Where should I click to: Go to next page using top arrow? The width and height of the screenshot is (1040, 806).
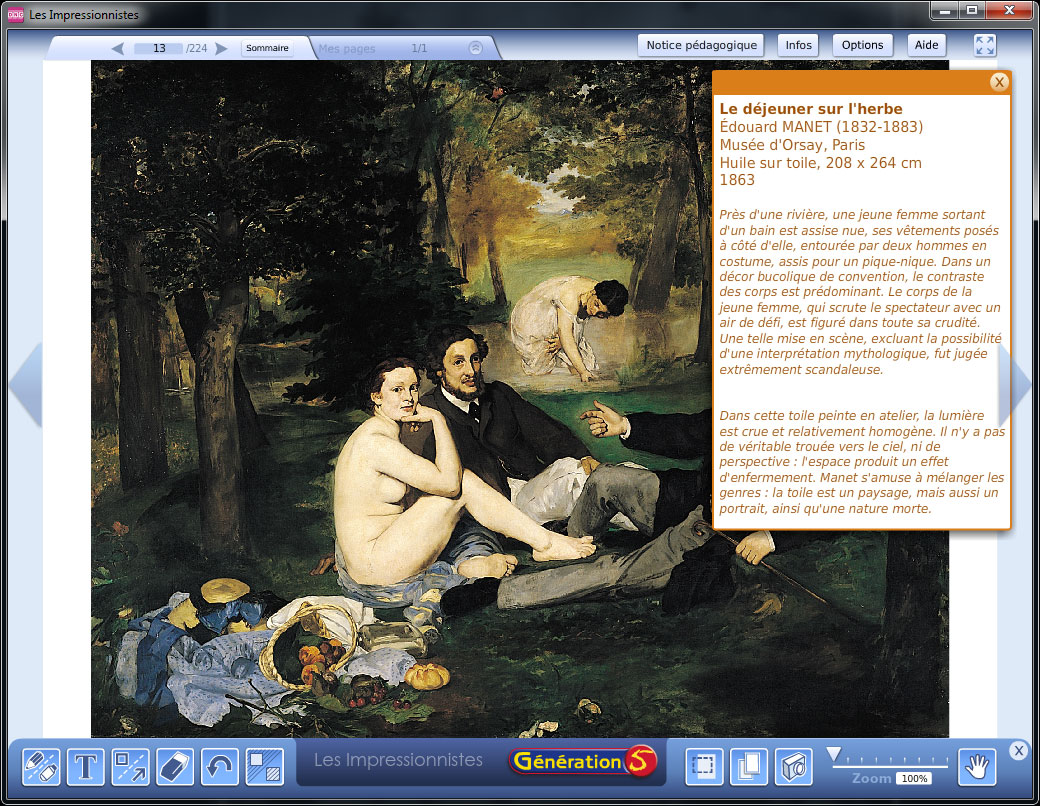222,48
